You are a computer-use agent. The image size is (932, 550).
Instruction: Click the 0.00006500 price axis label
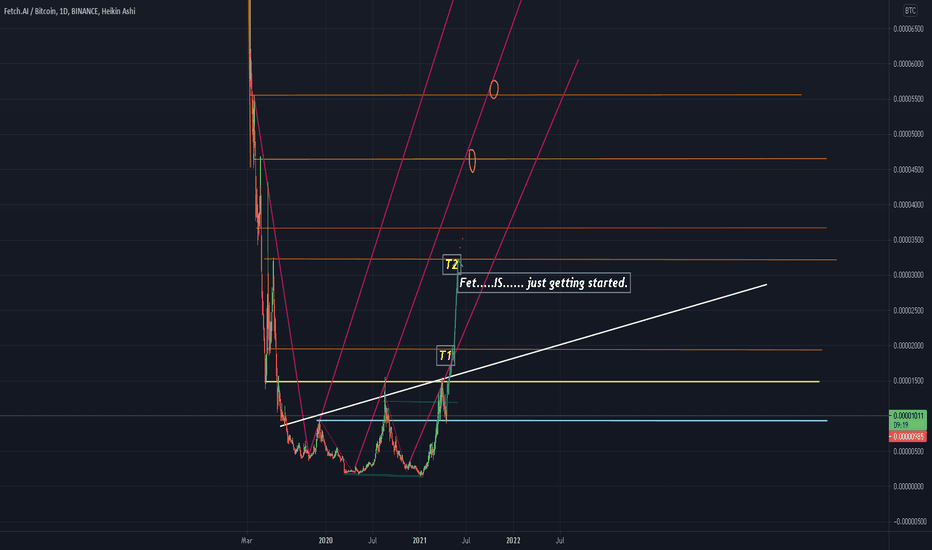pyautogui.click(x=909, y=29)
